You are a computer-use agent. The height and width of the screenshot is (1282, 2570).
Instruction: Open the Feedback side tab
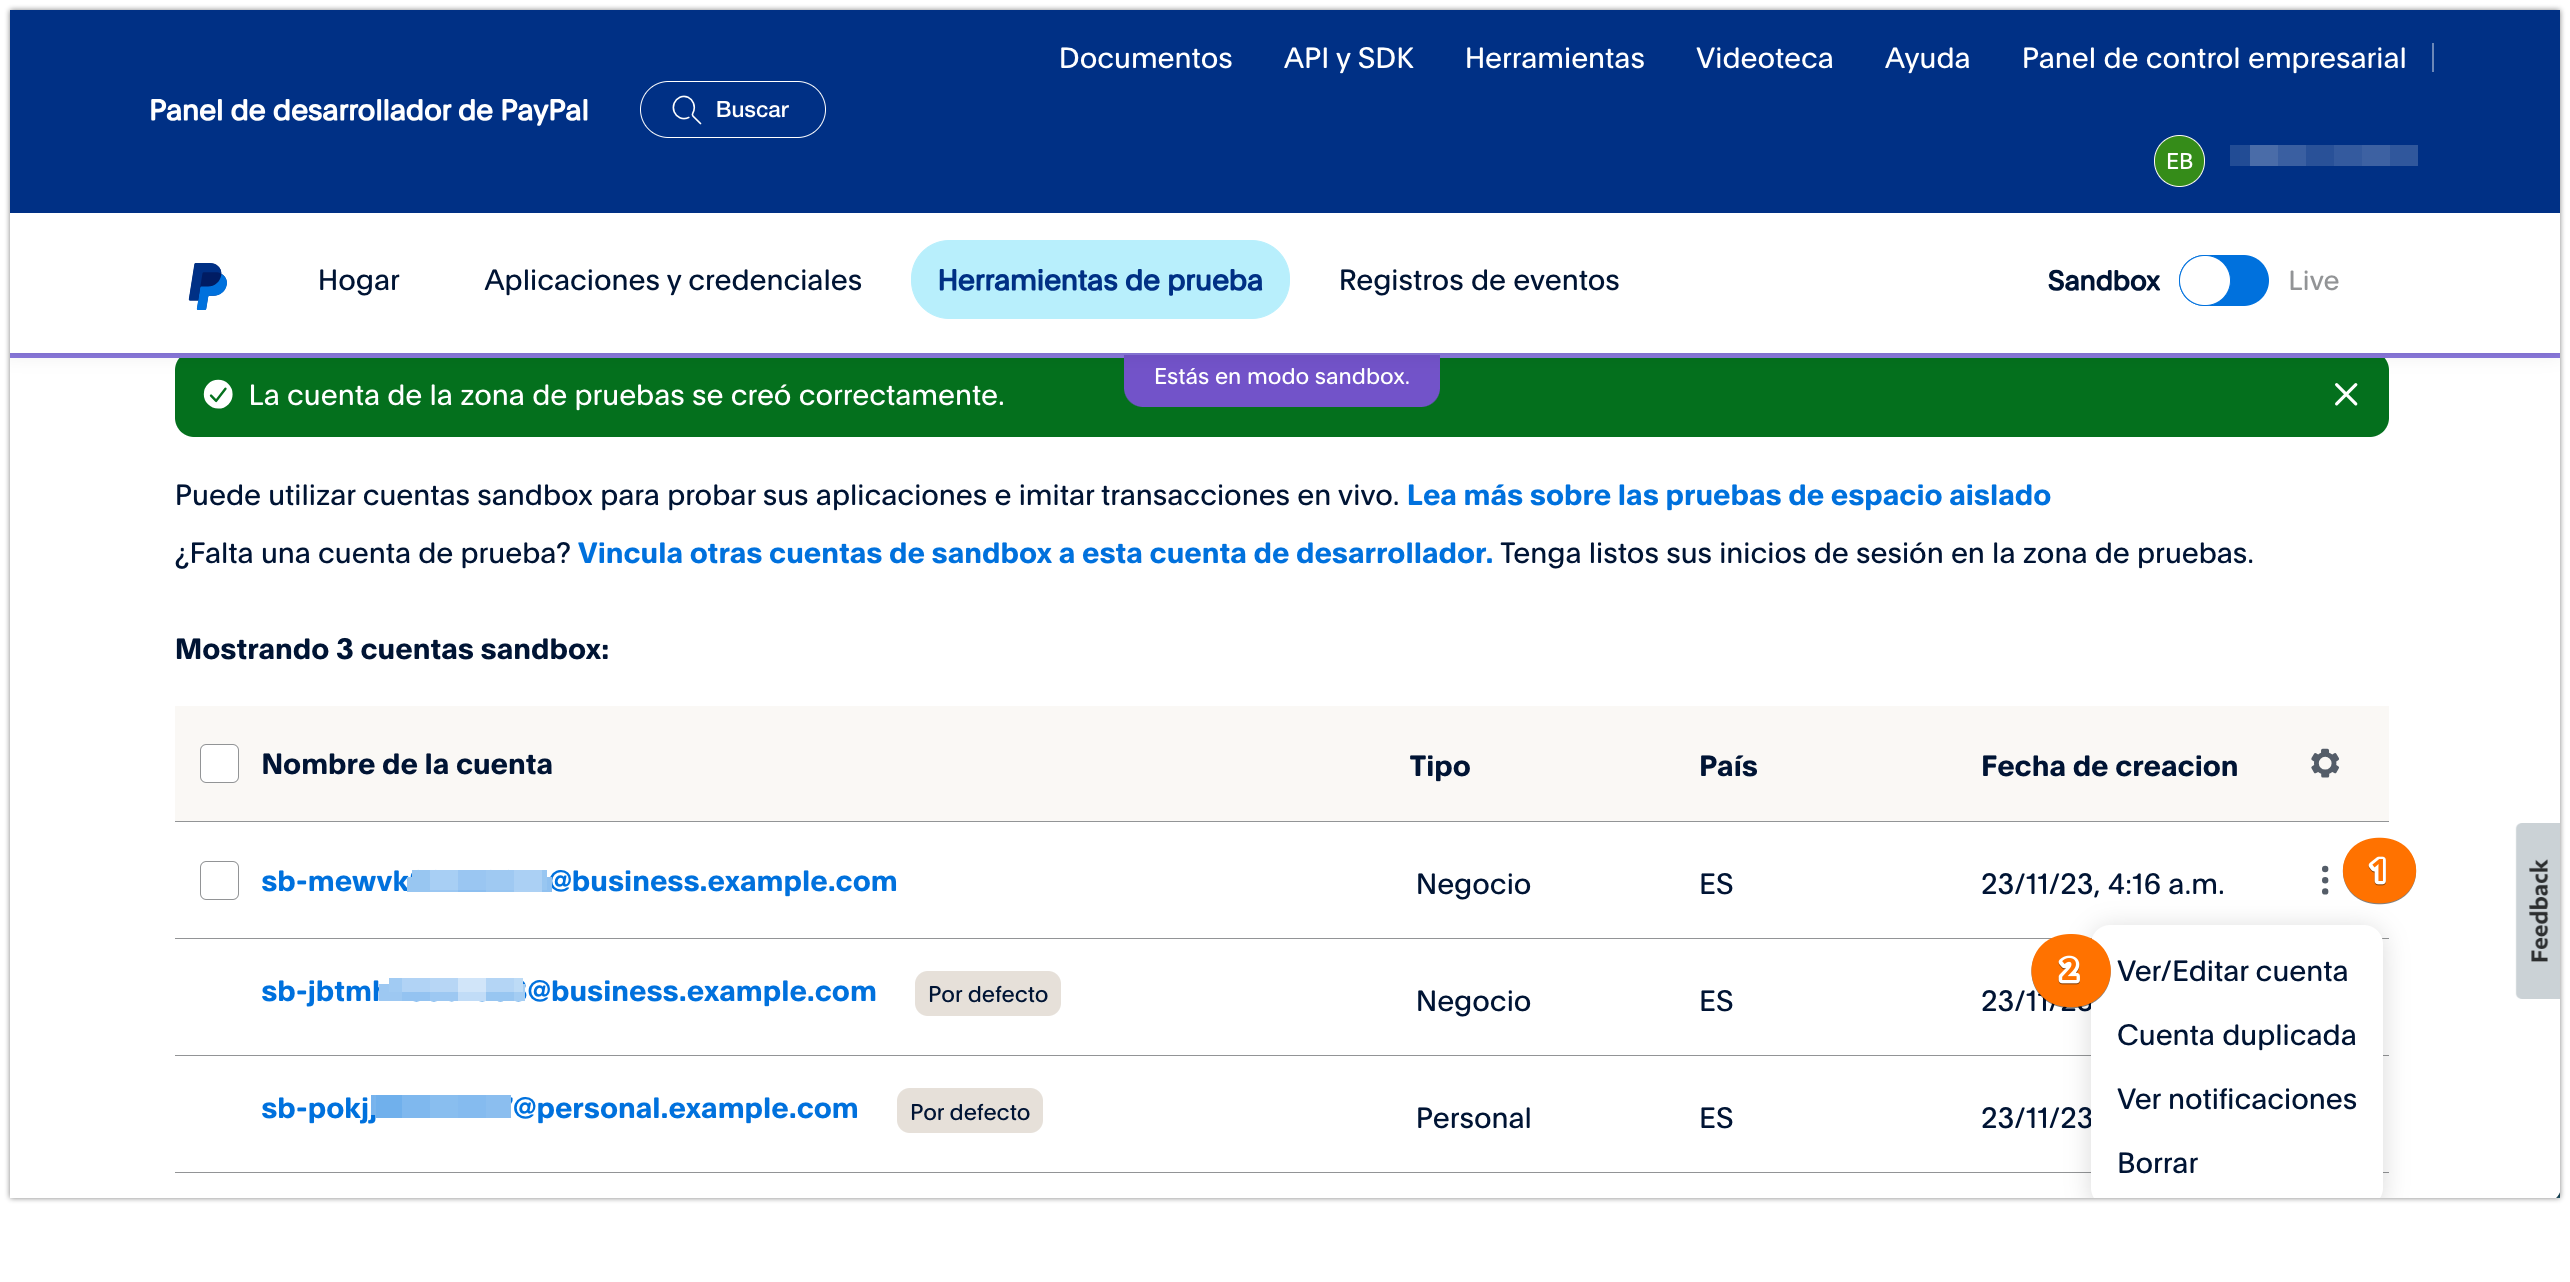point(2537,910)
